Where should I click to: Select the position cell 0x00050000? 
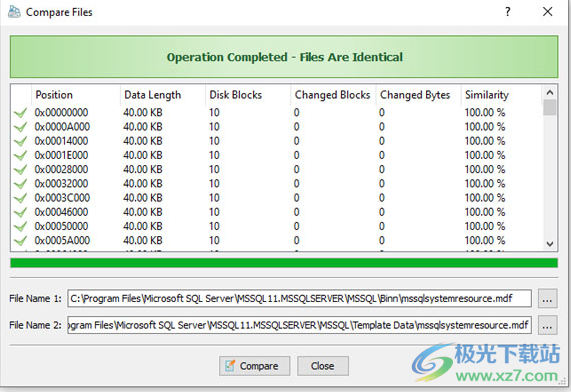coord(61,226)
